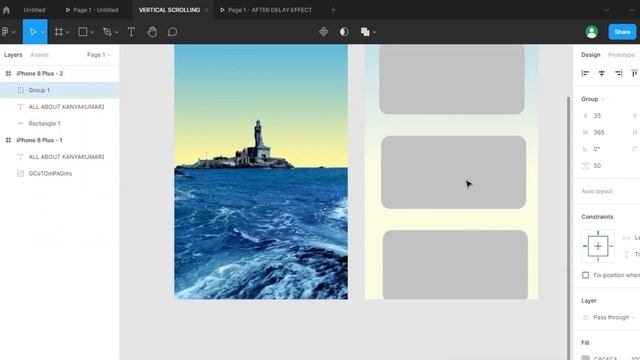Click the group icon beside Group 1
This screenshot has width=640, height=360.
tap(20, 90)
